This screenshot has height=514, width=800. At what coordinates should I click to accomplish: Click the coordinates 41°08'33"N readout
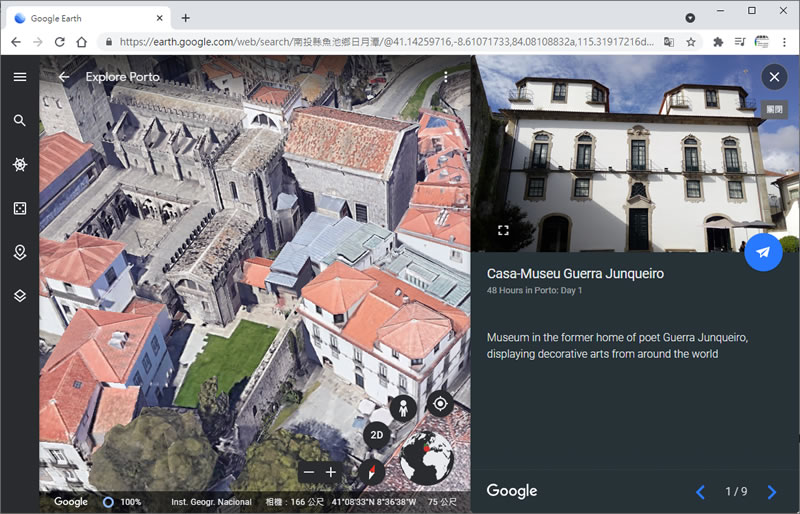[x=374, y=502]
